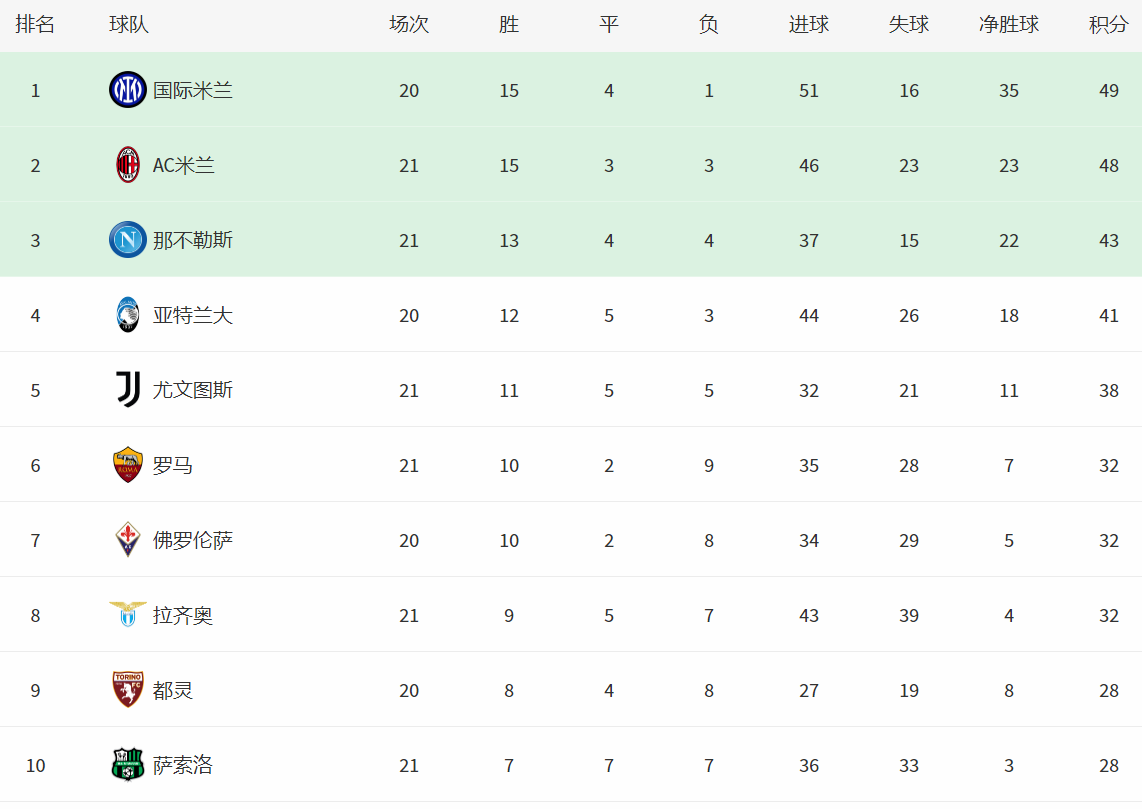Image resolution: width=1142 pixels, height=809 pixels.
Task: Click the 球队 column header
Action: [129, 25]
